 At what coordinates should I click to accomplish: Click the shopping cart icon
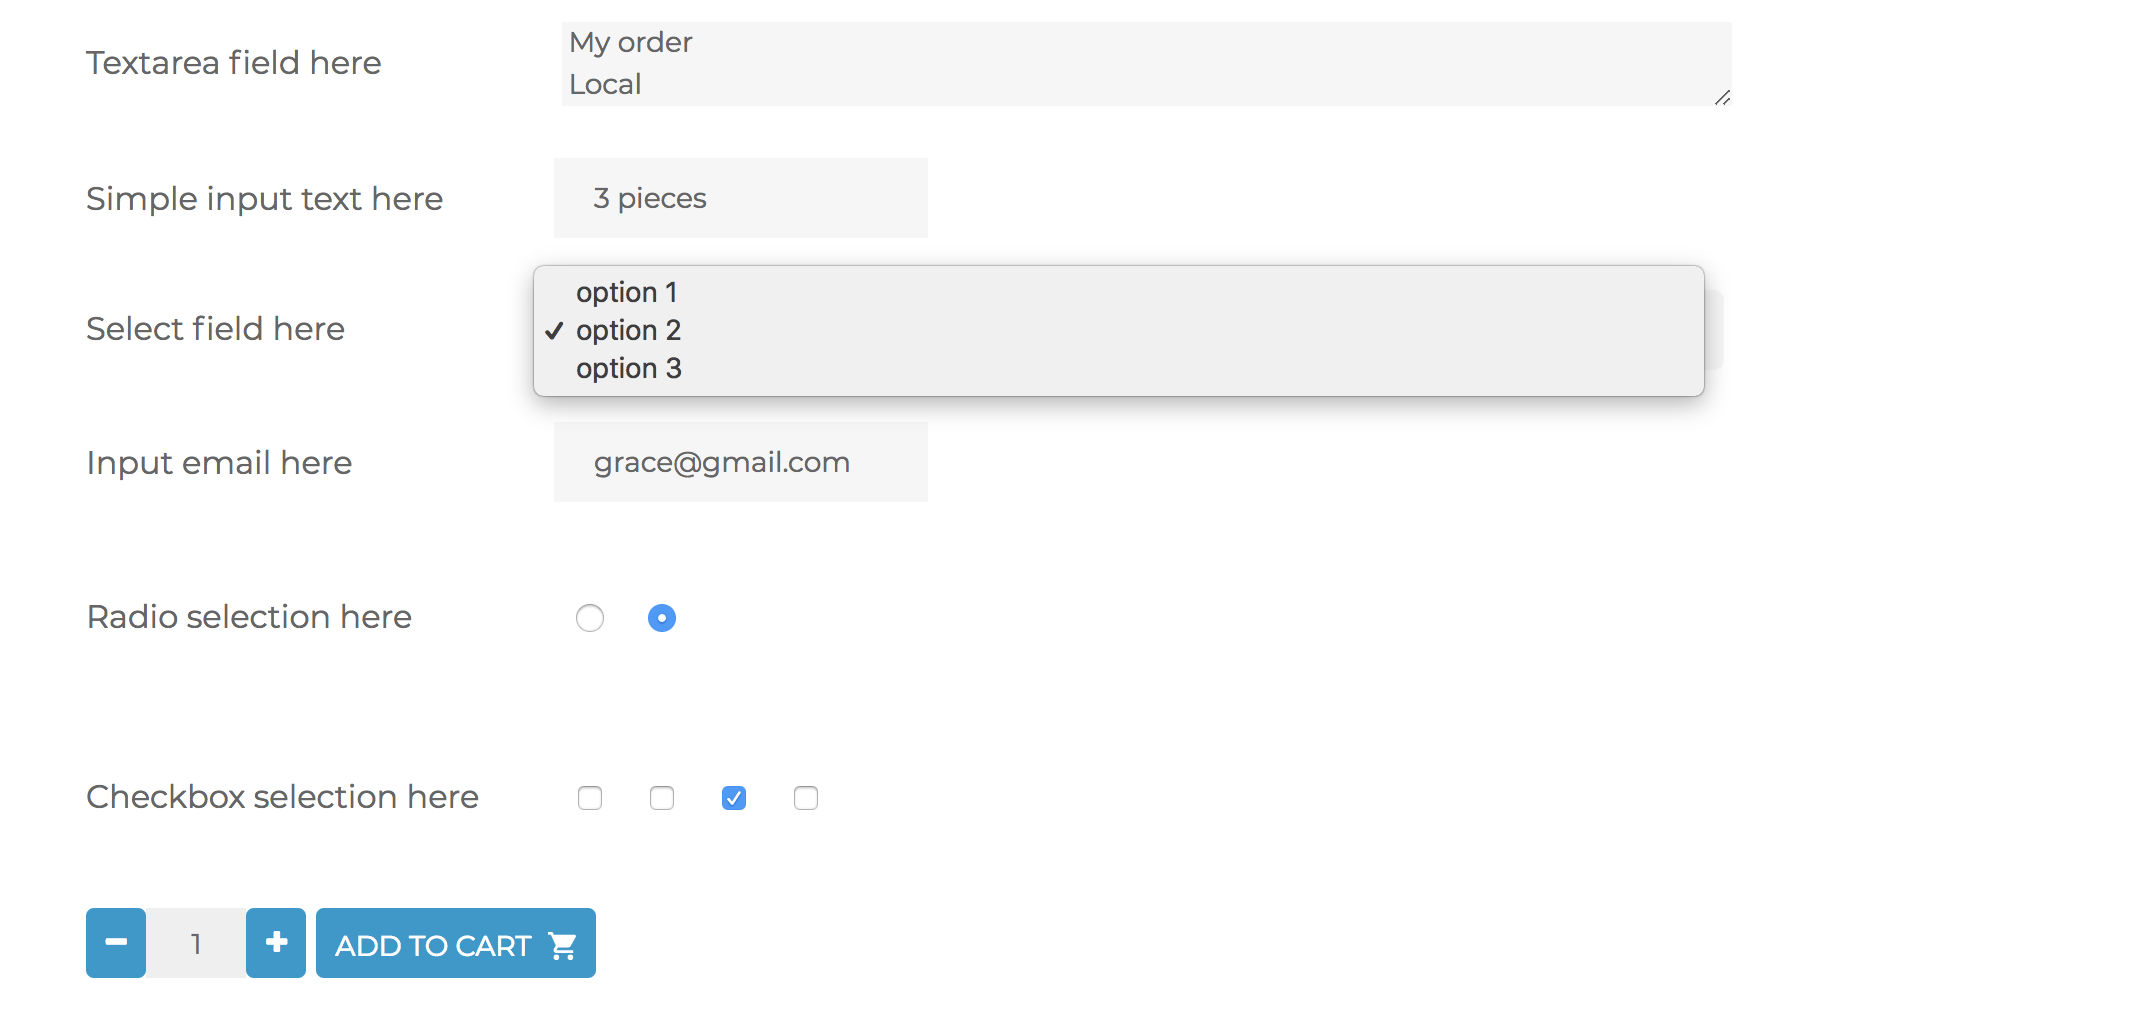(x=563, y=946)
